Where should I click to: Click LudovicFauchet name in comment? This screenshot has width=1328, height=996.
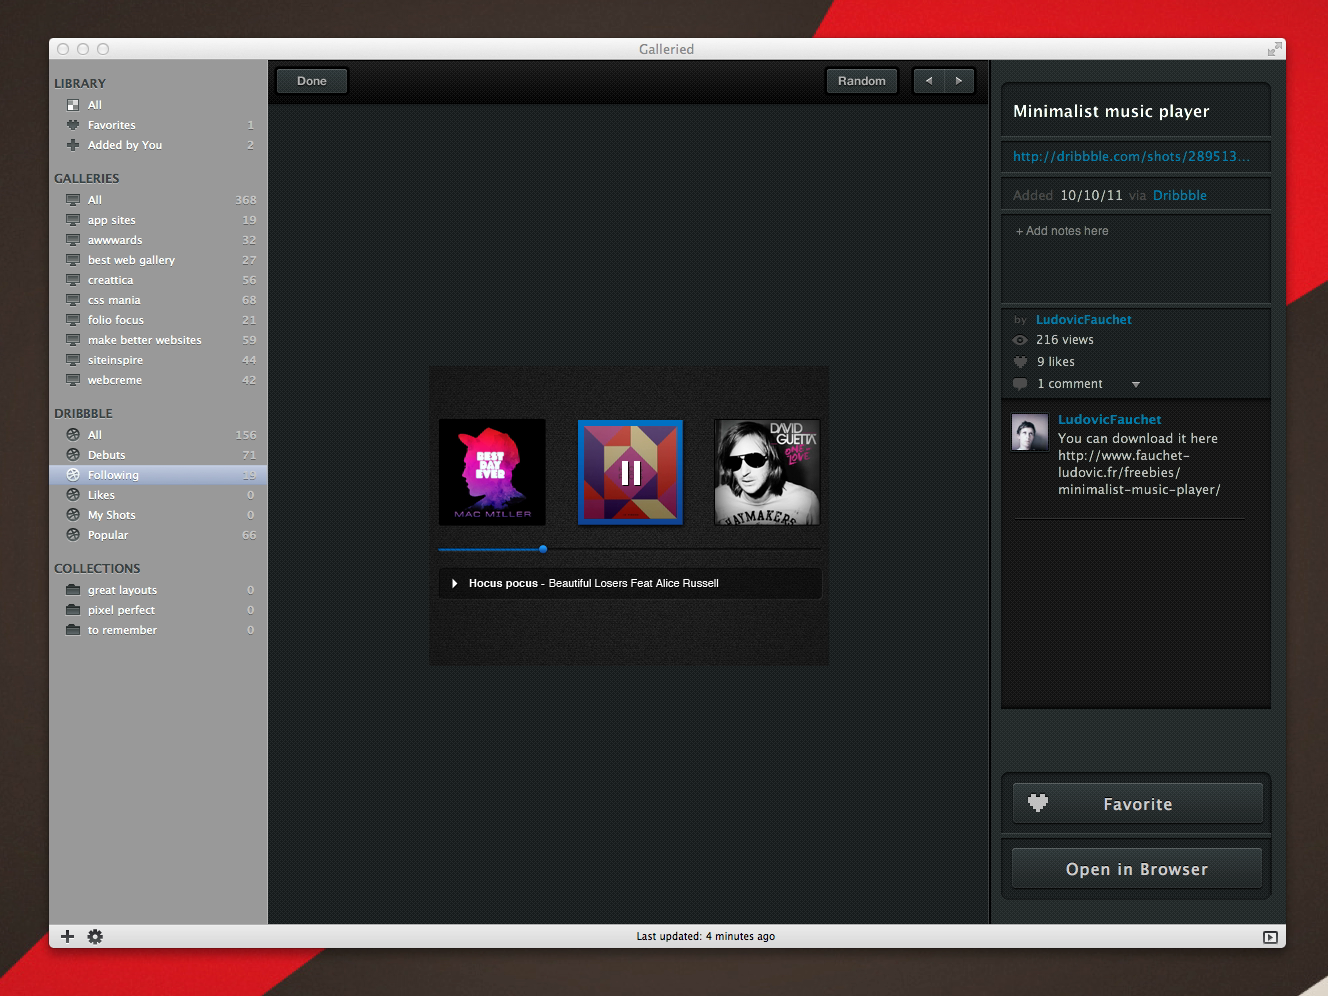click(1110, 419)
